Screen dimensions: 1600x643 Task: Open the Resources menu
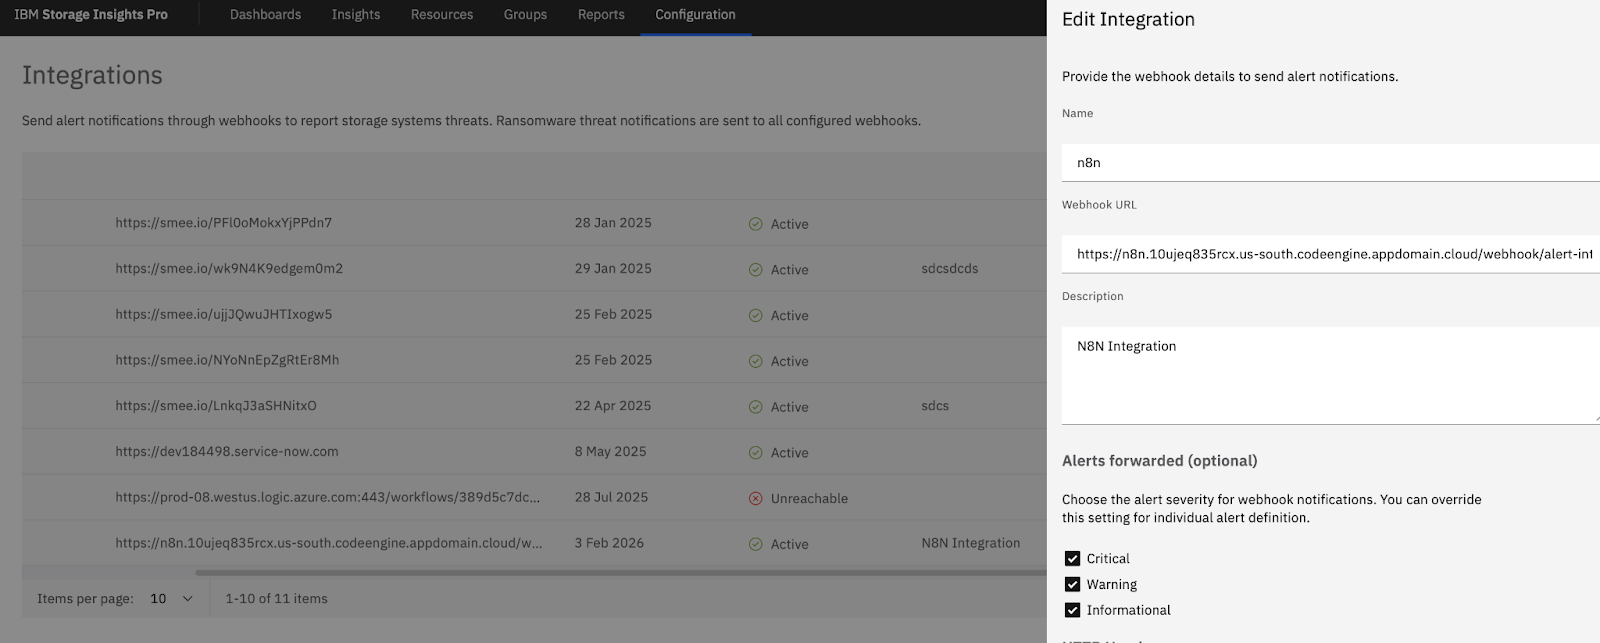click(442, 15)
